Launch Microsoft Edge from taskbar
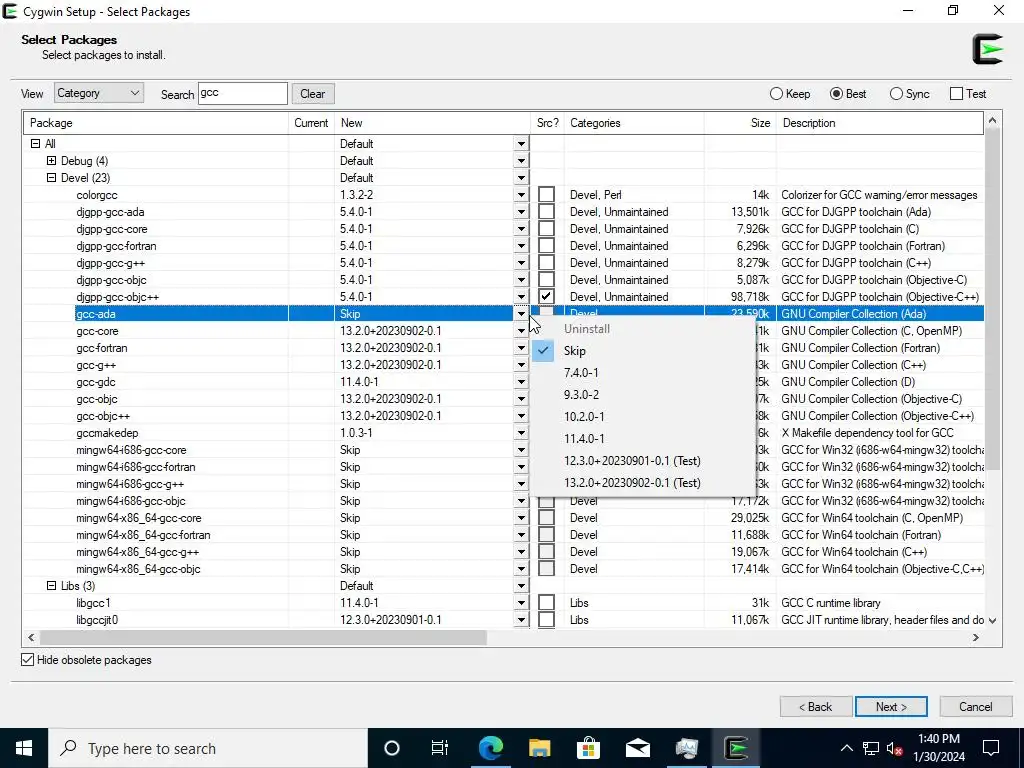 point(490,748)
